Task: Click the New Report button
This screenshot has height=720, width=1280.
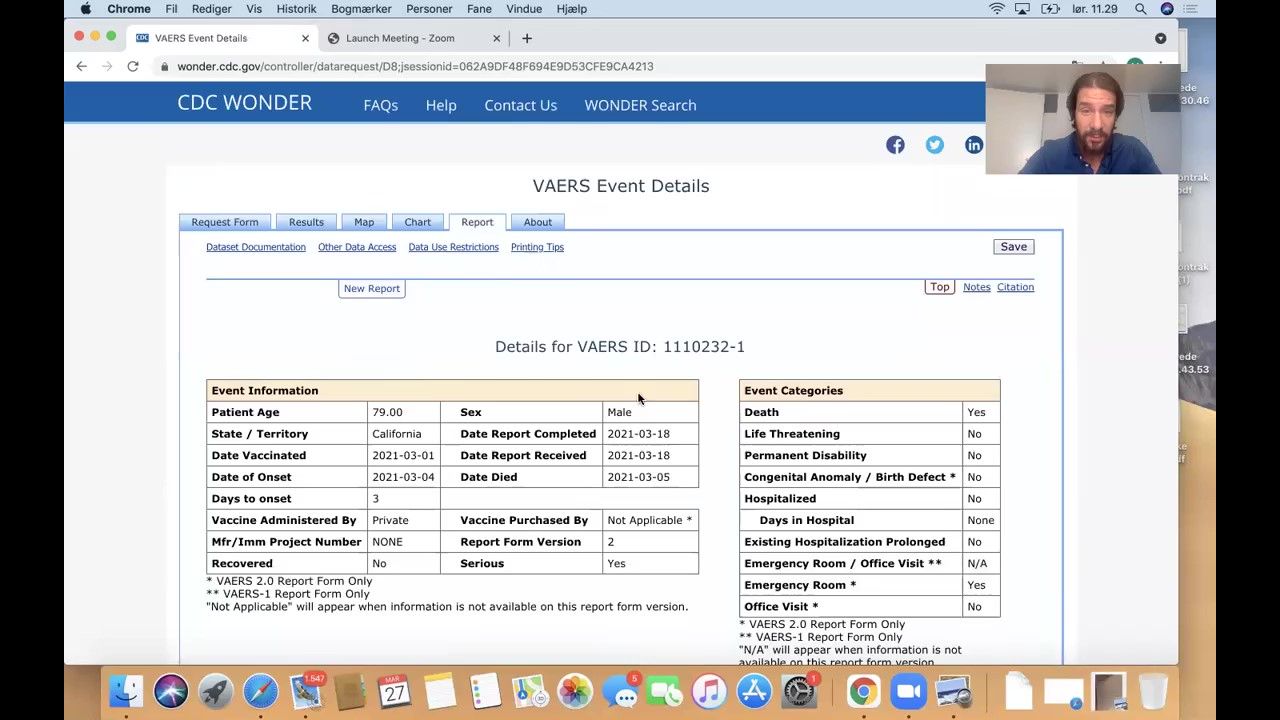Action: 371,289
